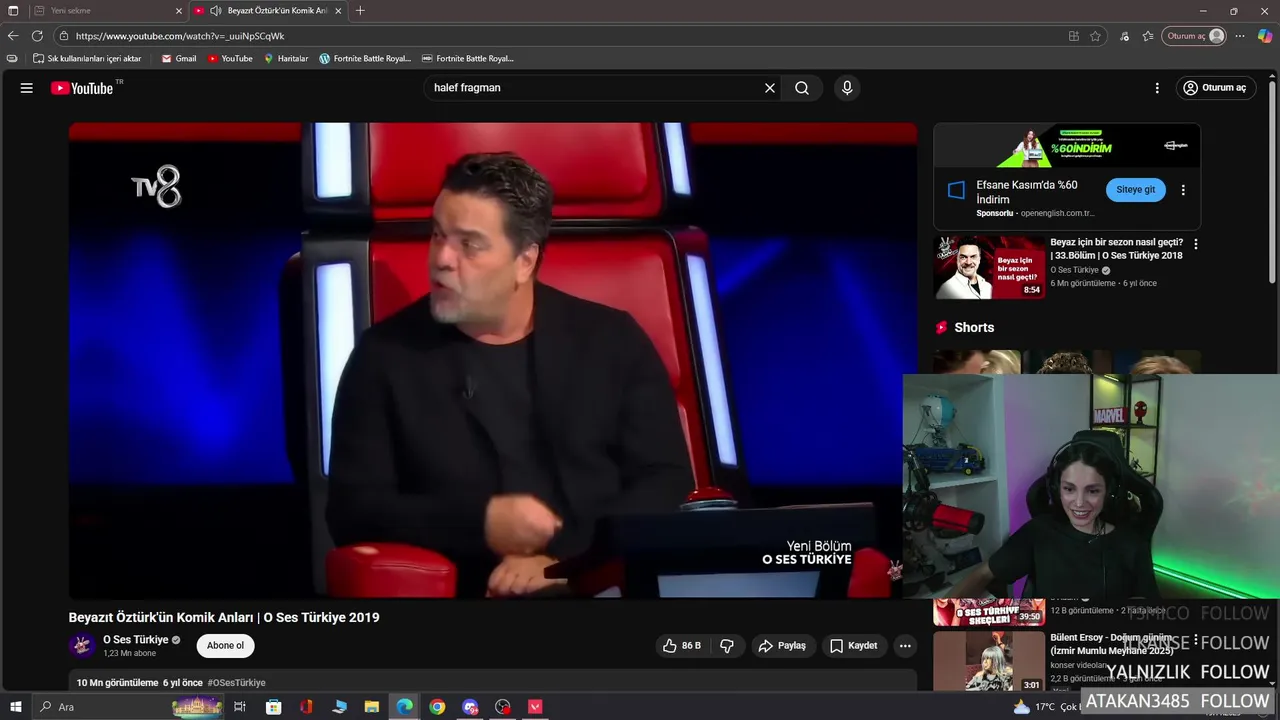Viewport: 1280px width, 720px height.
Task: Open the Valorant taskbar icon
Action: coord(535,707)
